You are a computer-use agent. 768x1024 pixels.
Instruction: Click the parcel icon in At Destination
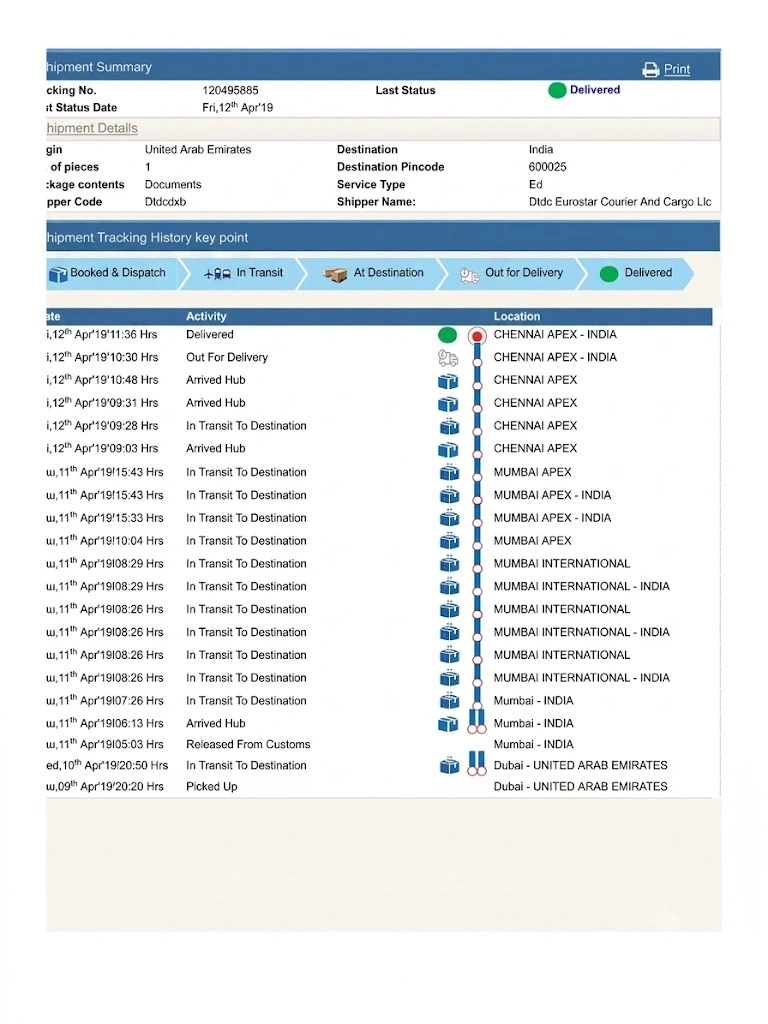pos(336,274)
